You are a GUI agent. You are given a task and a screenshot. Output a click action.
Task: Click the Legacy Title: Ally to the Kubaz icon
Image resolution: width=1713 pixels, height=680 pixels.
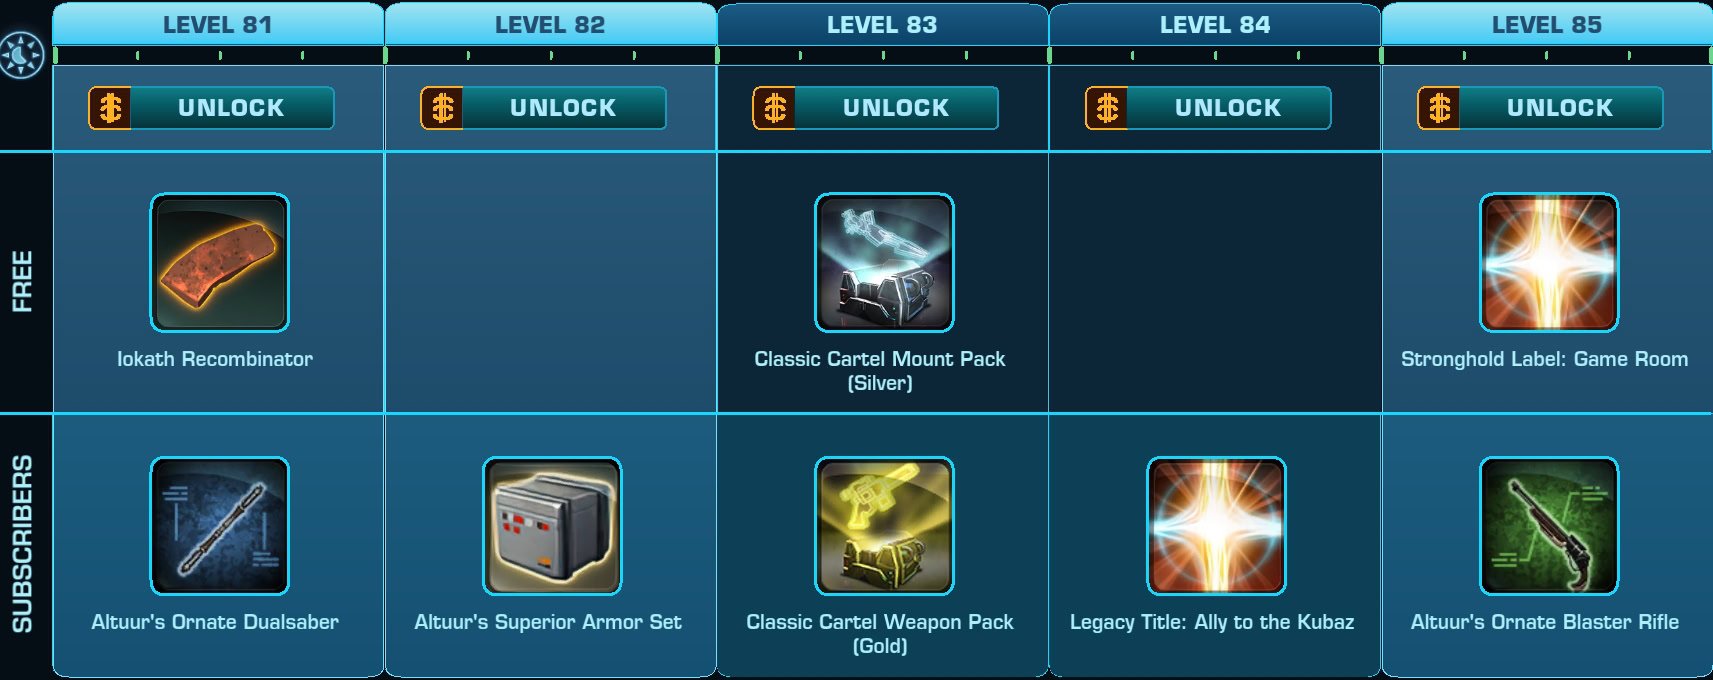point(1216,526)
